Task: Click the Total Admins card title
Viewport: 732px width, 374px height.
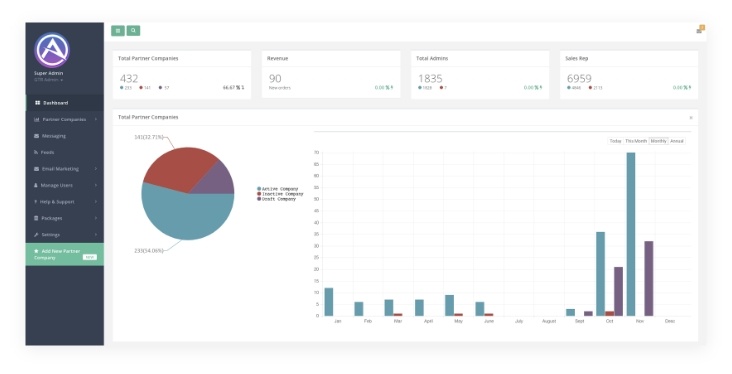Action: click(x=432, y=58)
